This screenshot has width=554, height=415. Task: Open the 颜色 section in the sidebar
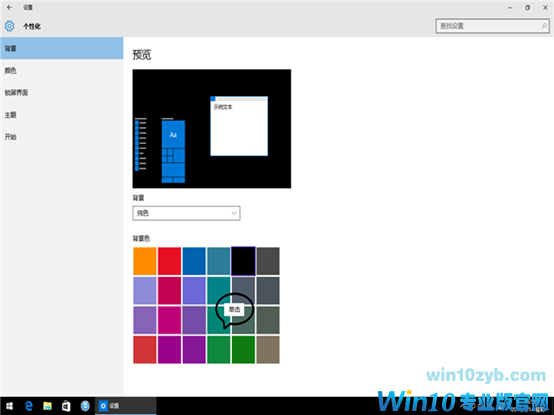62,71
